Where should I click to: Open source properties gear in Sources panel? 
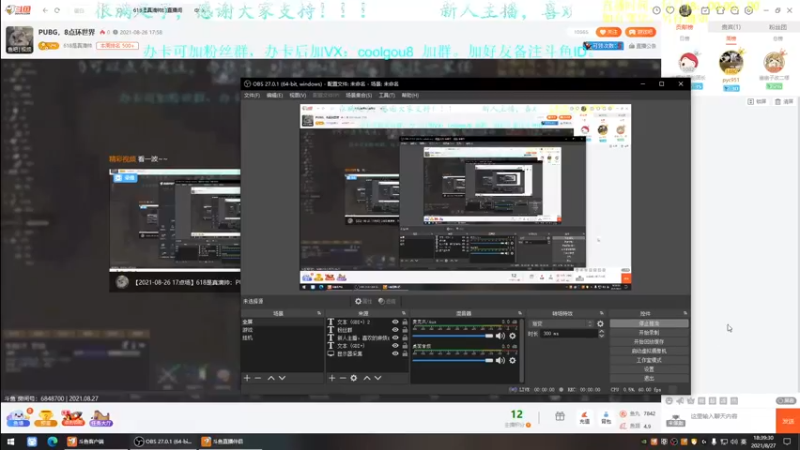tap(354, 378)
